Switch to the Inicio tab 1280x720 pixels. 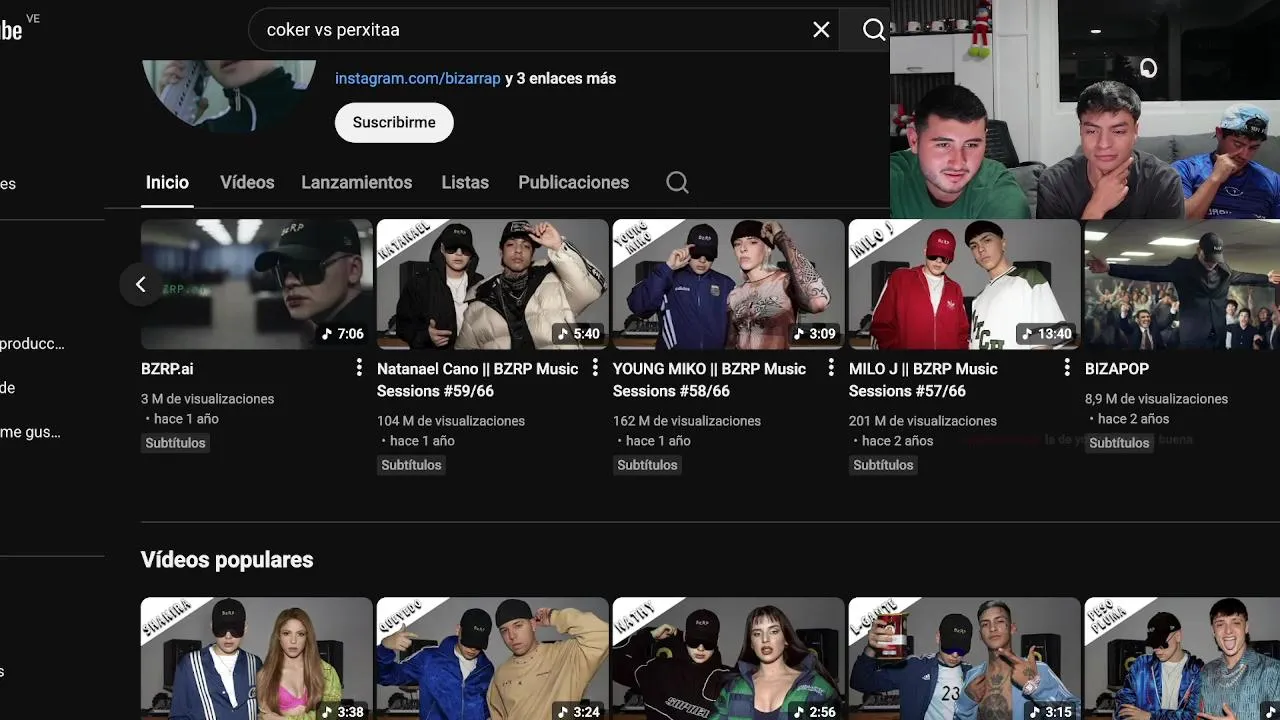pyautogui.click(x=167, y=182)
